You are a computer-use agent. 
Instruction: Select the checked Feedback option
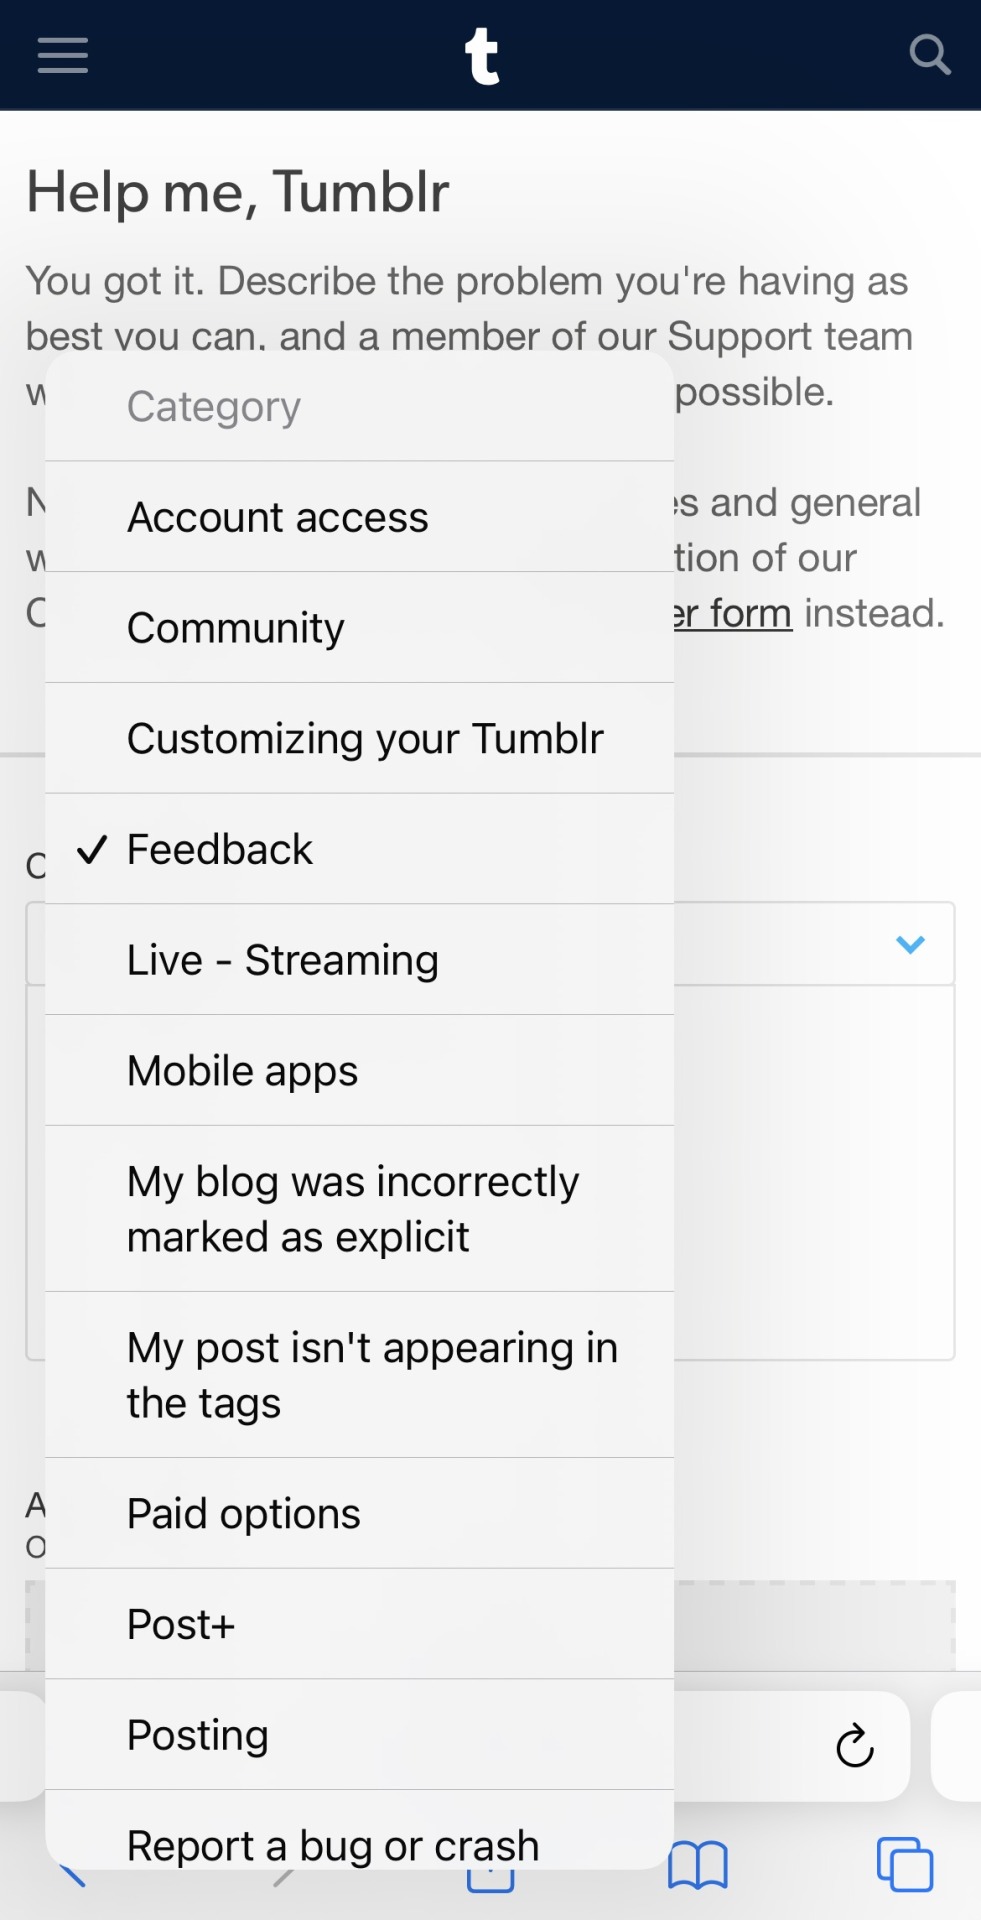pos(220,850)
